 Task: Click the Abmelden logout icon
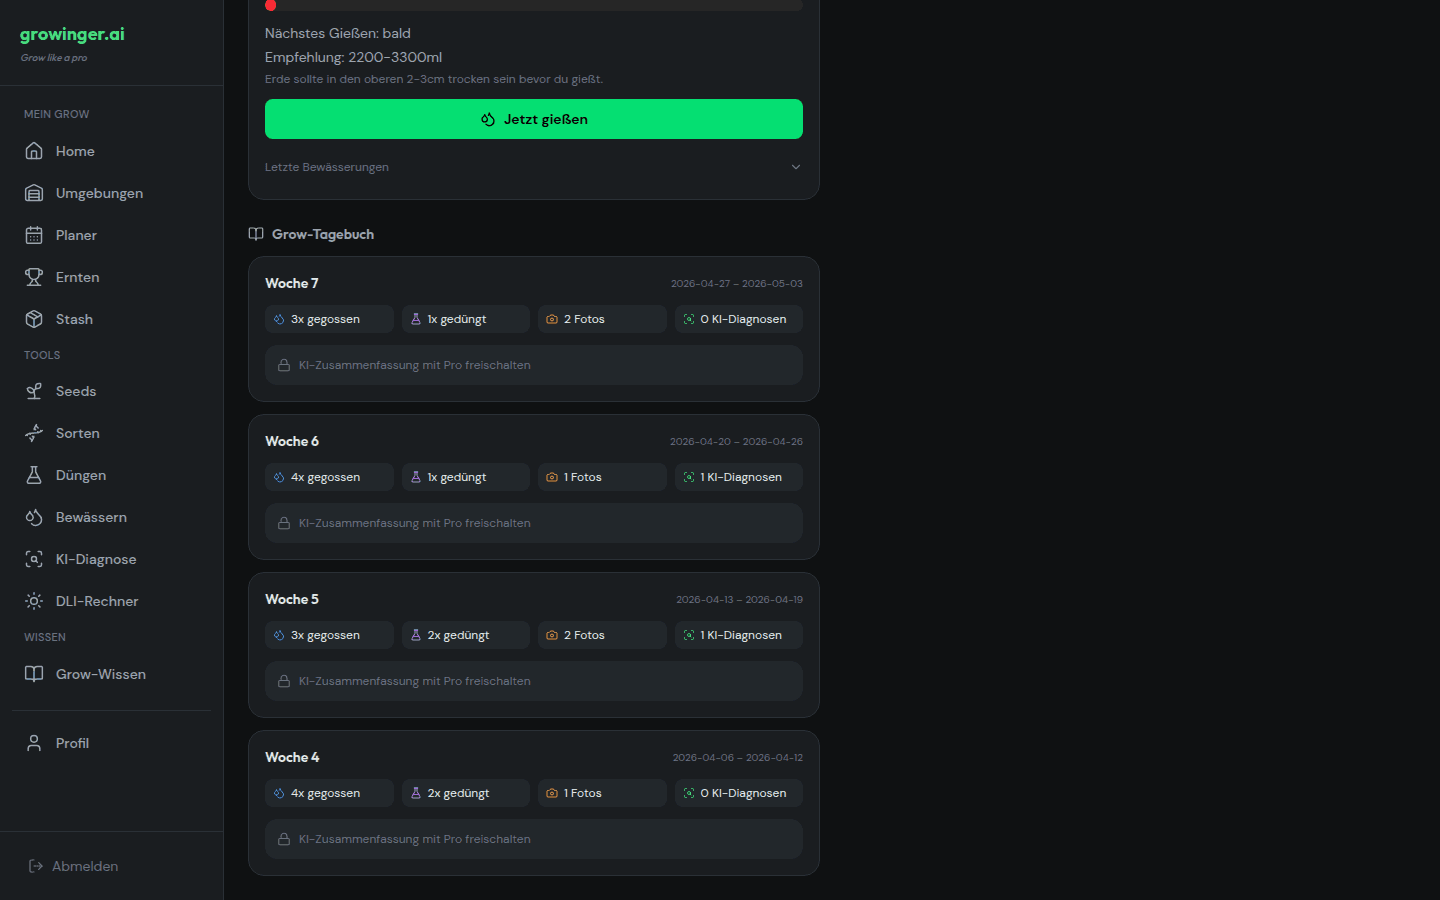36,866
